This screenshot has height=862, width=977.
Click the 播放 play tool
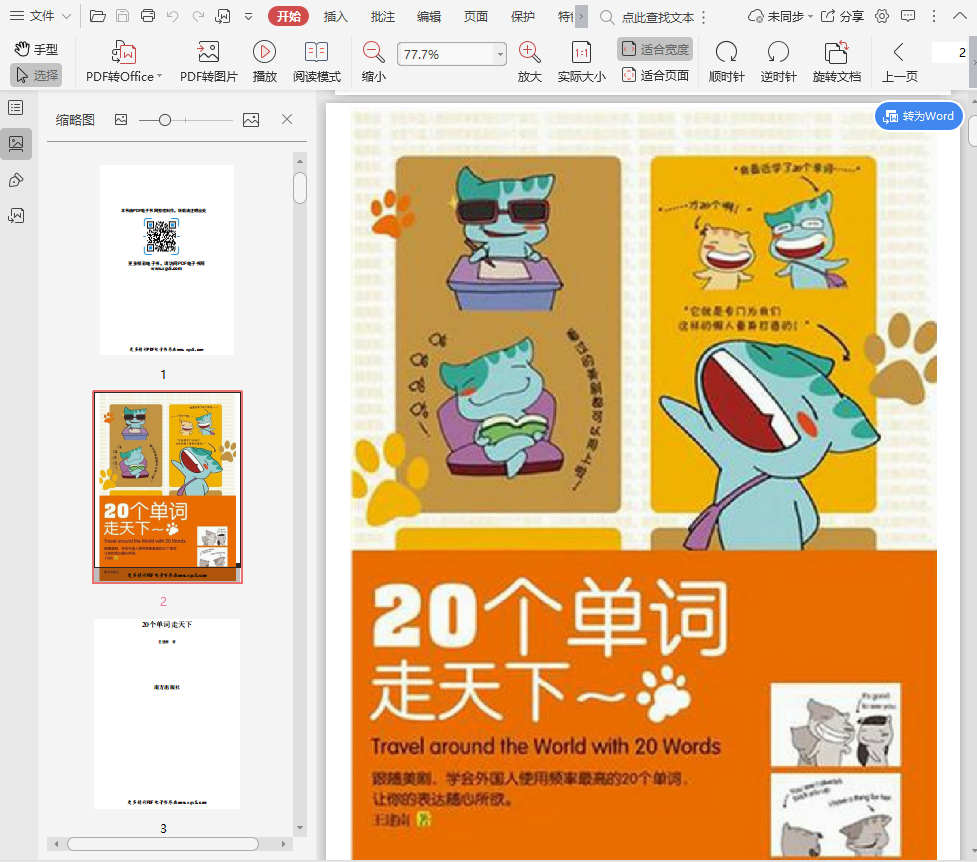pos(264,61)
